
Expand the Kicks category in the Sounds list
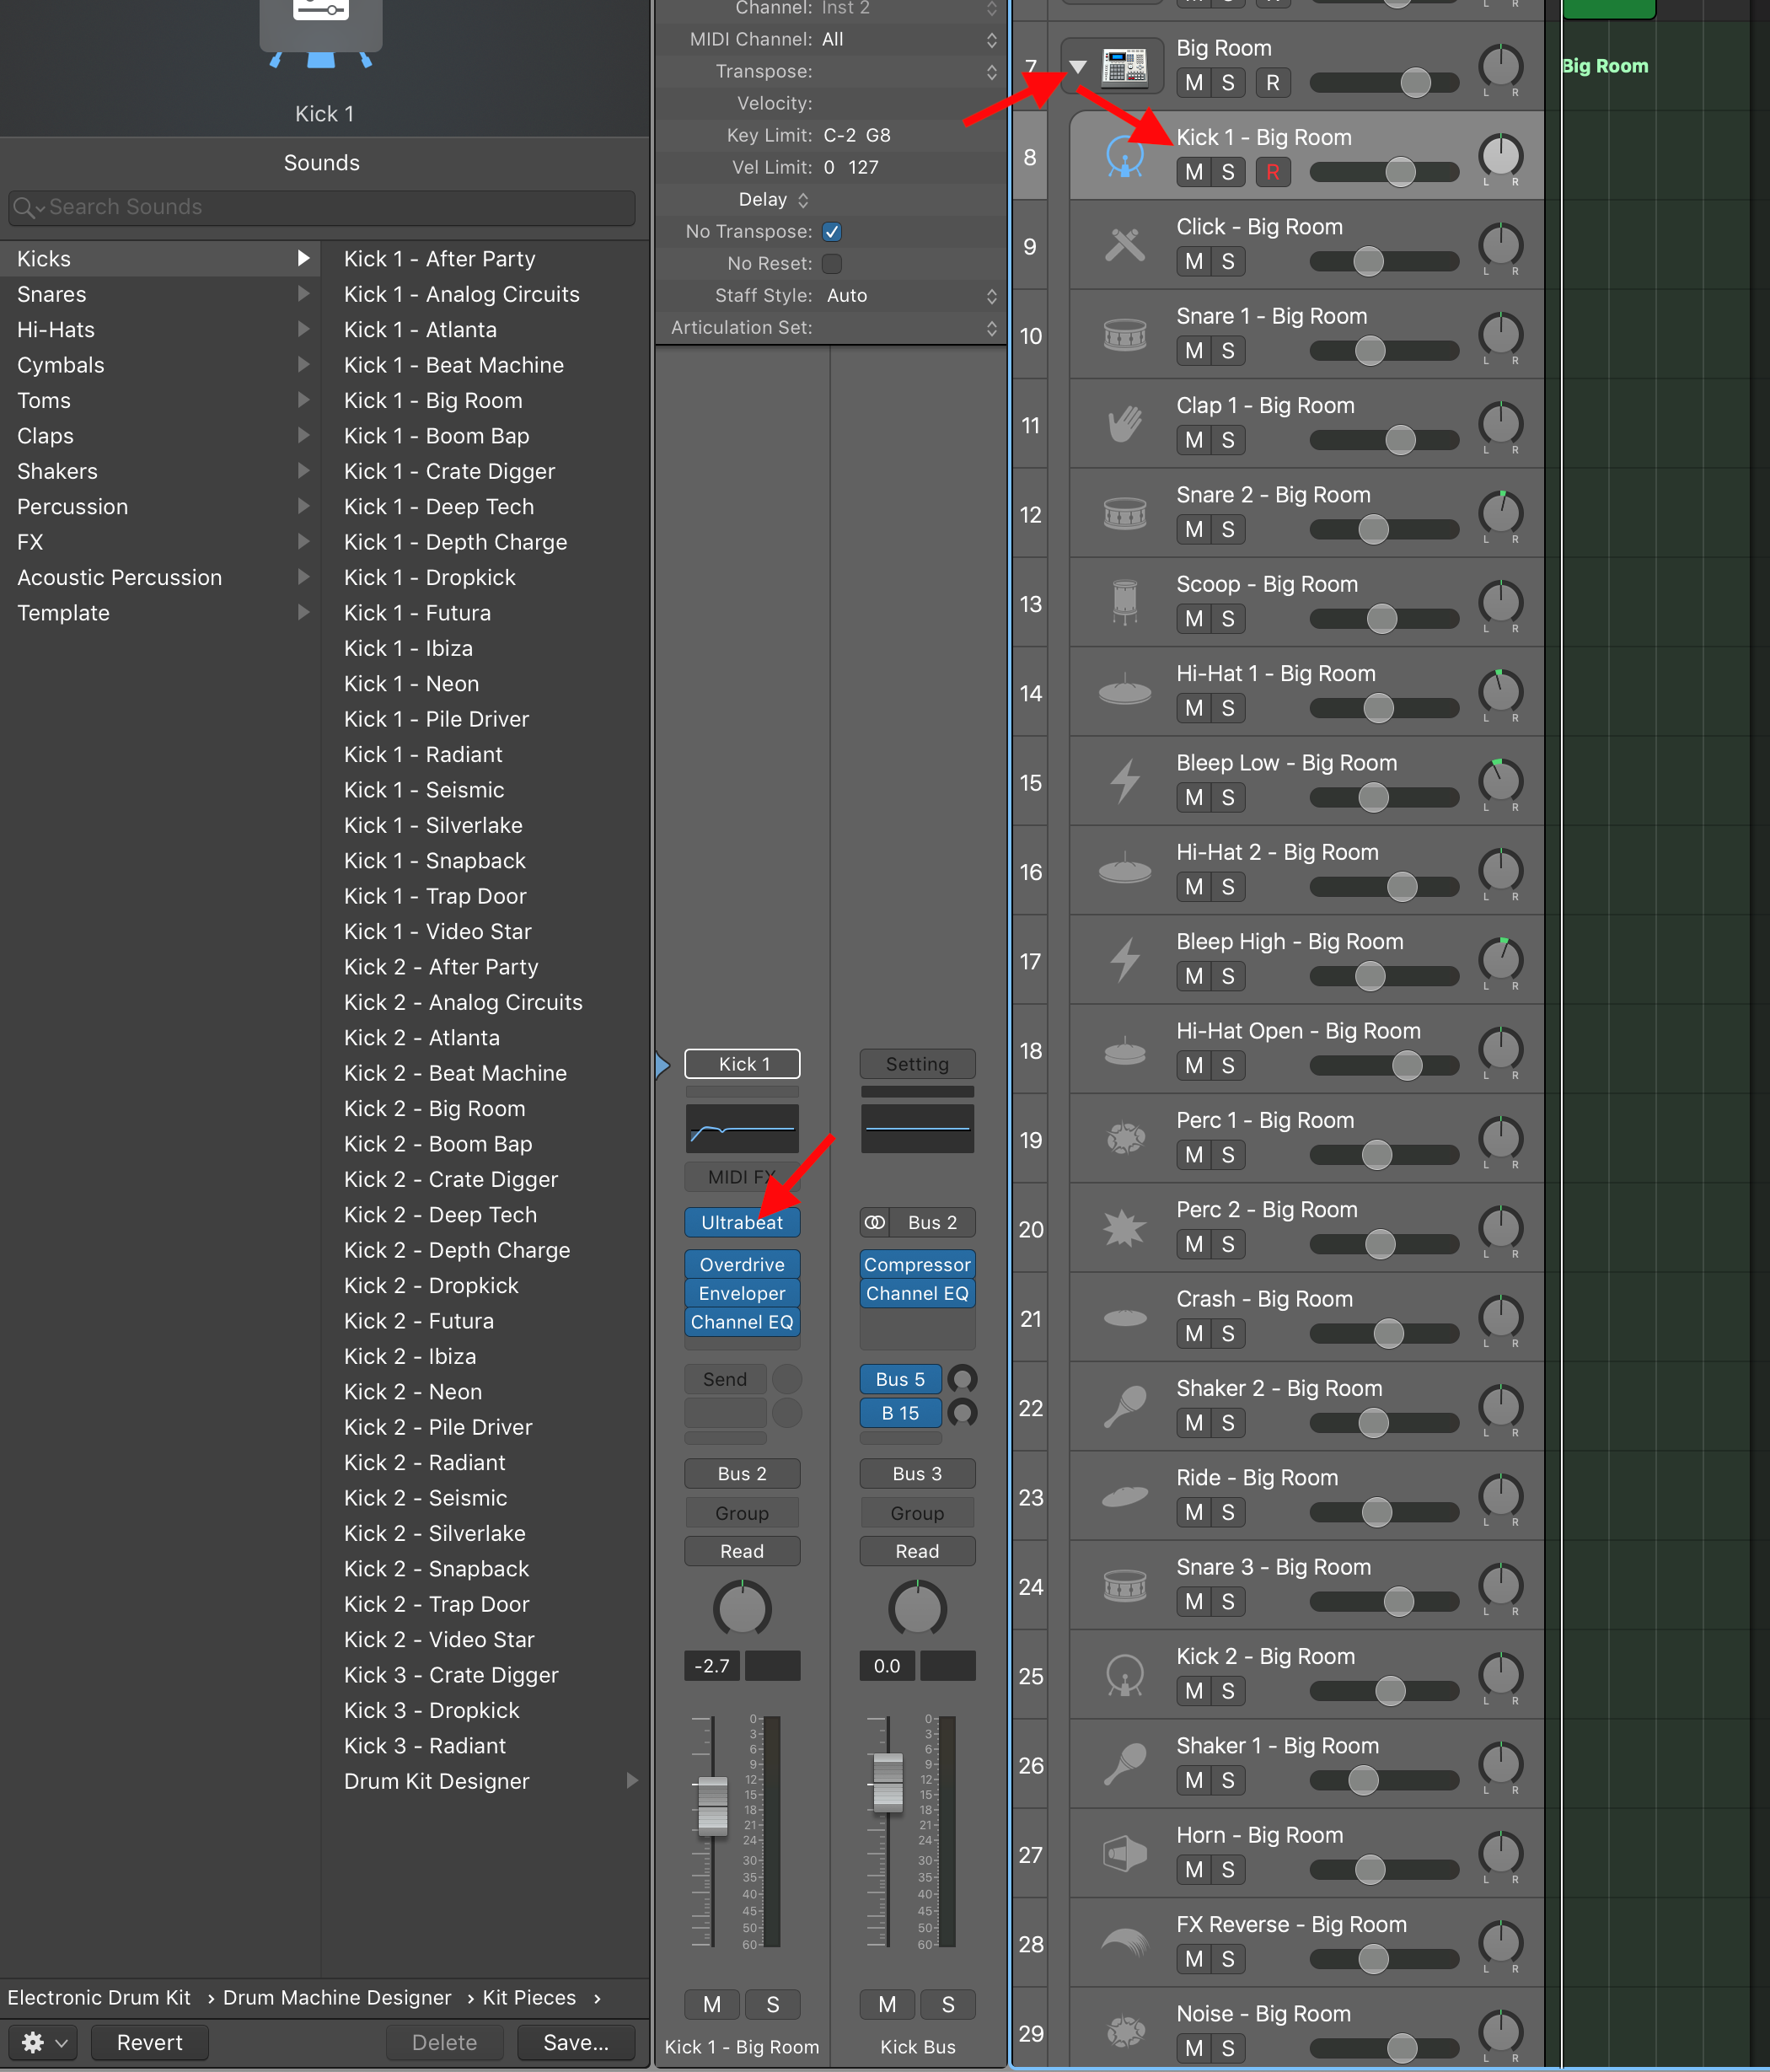click(x=303, y=258)
